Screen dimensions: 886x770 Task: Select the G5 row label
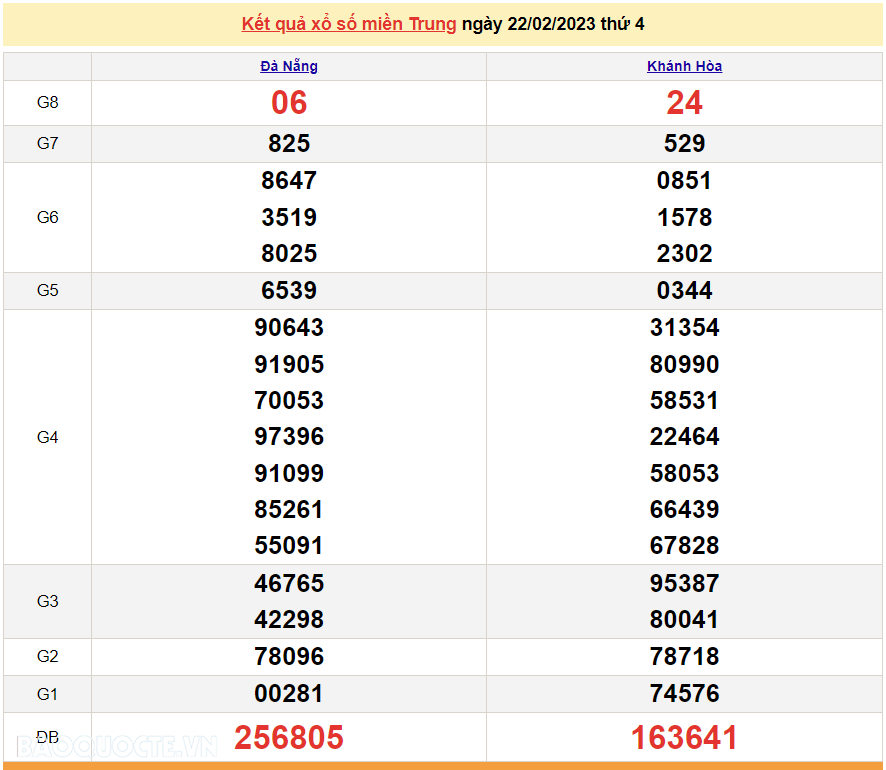(47, 290)
